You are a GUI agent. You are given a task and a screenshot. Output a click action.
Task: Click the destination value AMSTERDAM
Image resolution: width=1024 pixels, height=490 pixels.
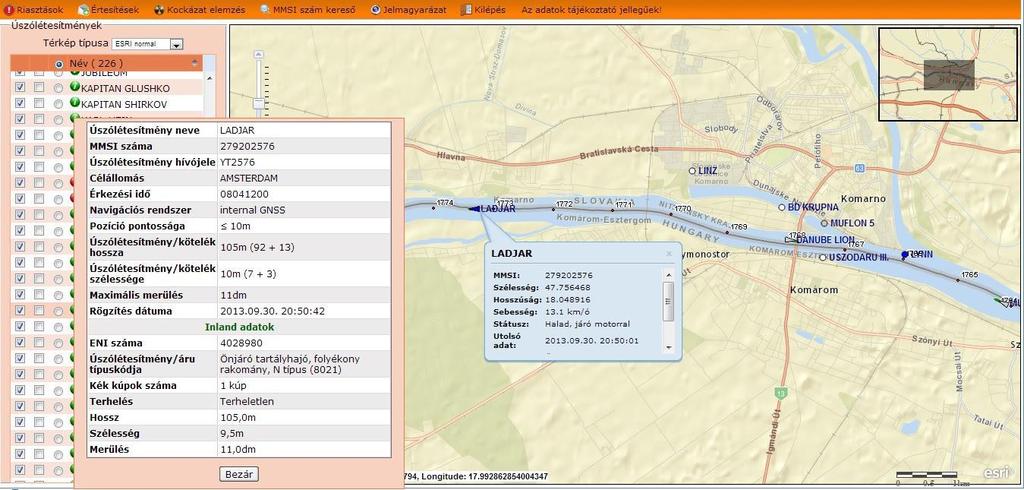[249, 178]
